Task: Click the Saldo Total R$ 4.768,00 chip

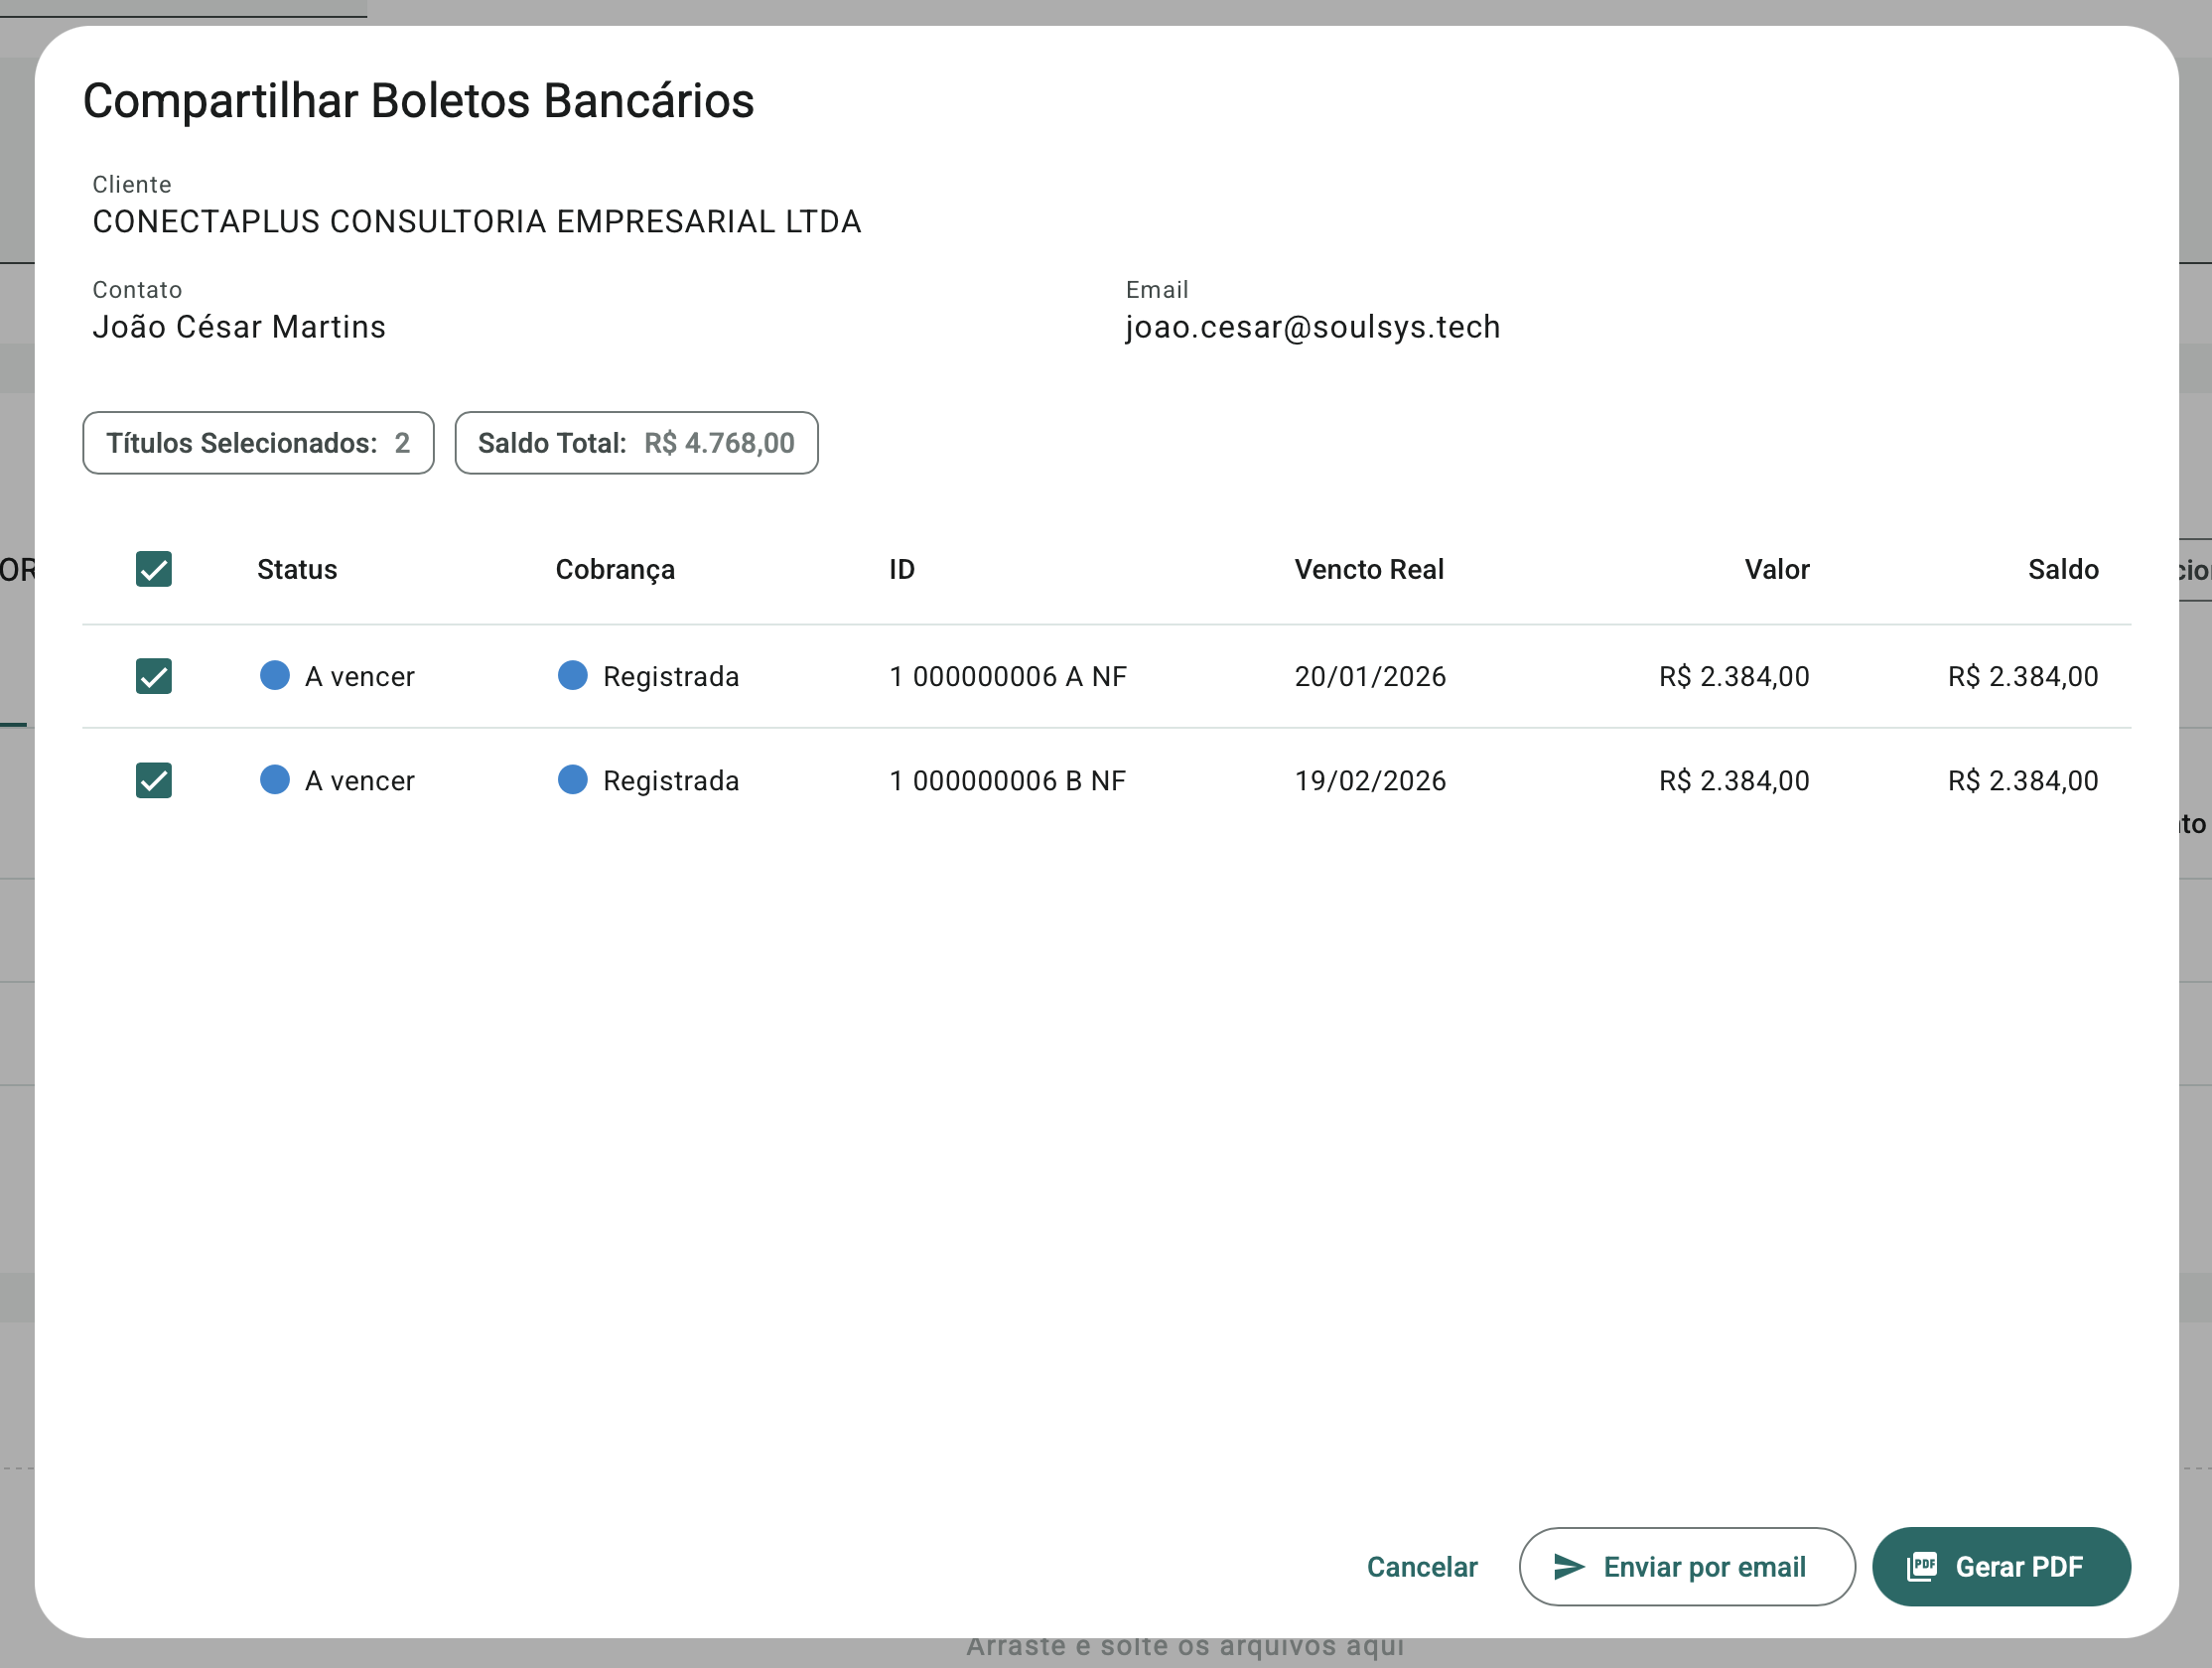Action: click(636, 443)
